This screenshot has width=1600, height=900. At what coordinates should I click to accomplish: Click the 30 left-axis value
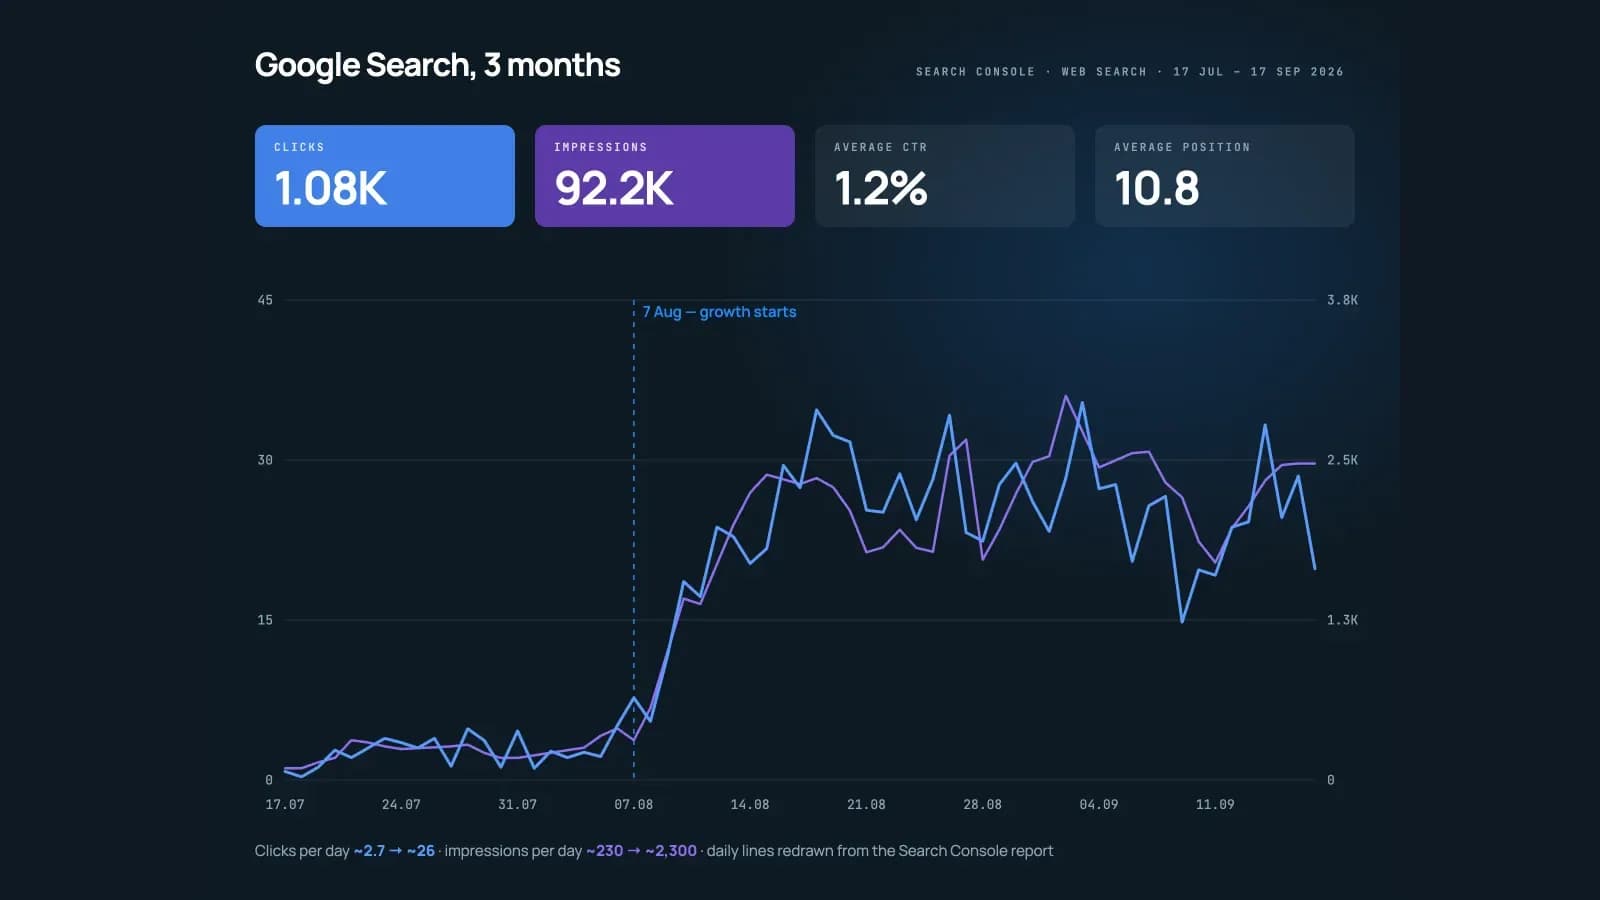tap(265, 460)
